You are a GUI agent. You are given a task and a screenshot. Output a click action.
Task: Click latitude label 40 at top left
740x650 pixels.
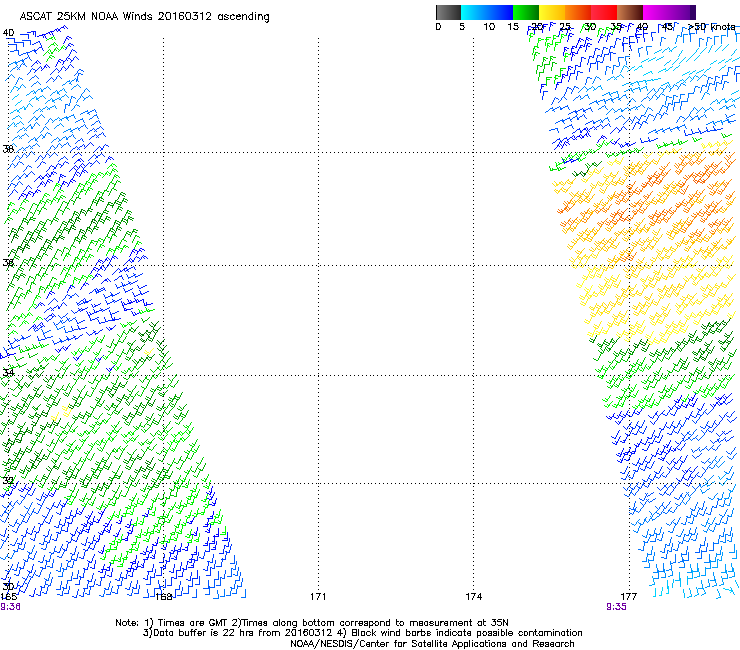(8, 33)
